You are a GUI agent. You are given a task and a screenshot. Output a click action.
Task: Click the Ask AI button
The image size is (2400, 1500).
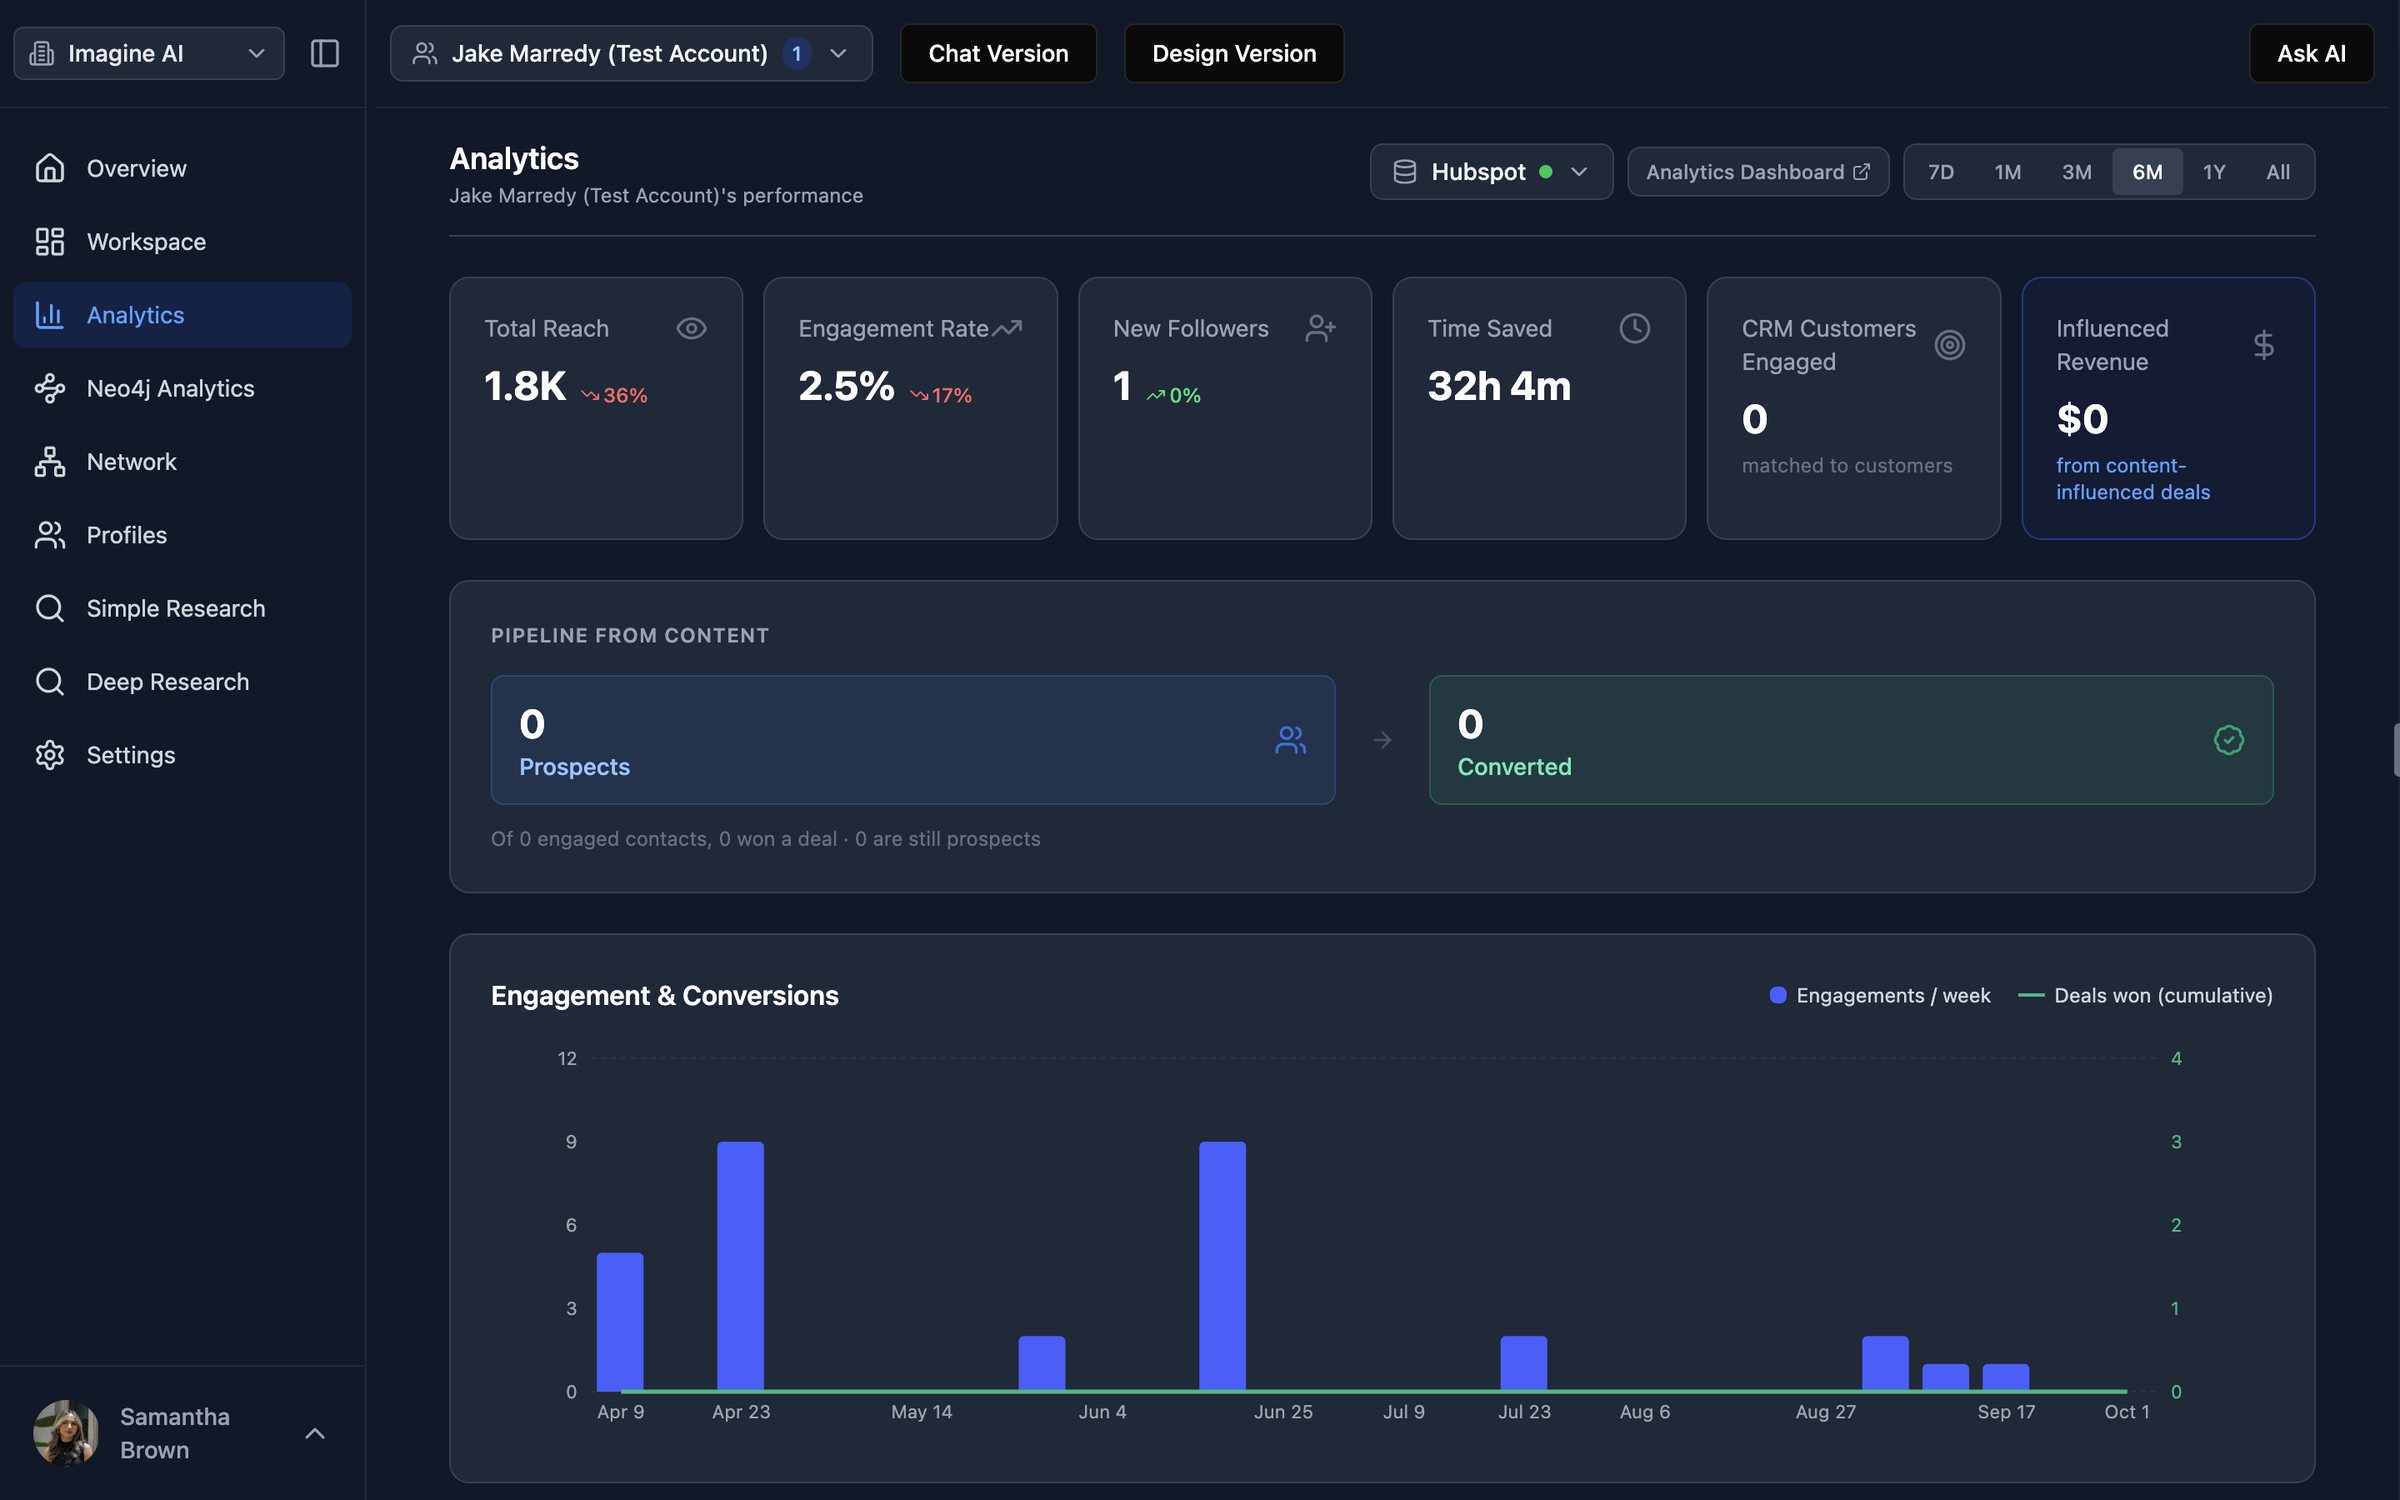tap(2311, 53)
